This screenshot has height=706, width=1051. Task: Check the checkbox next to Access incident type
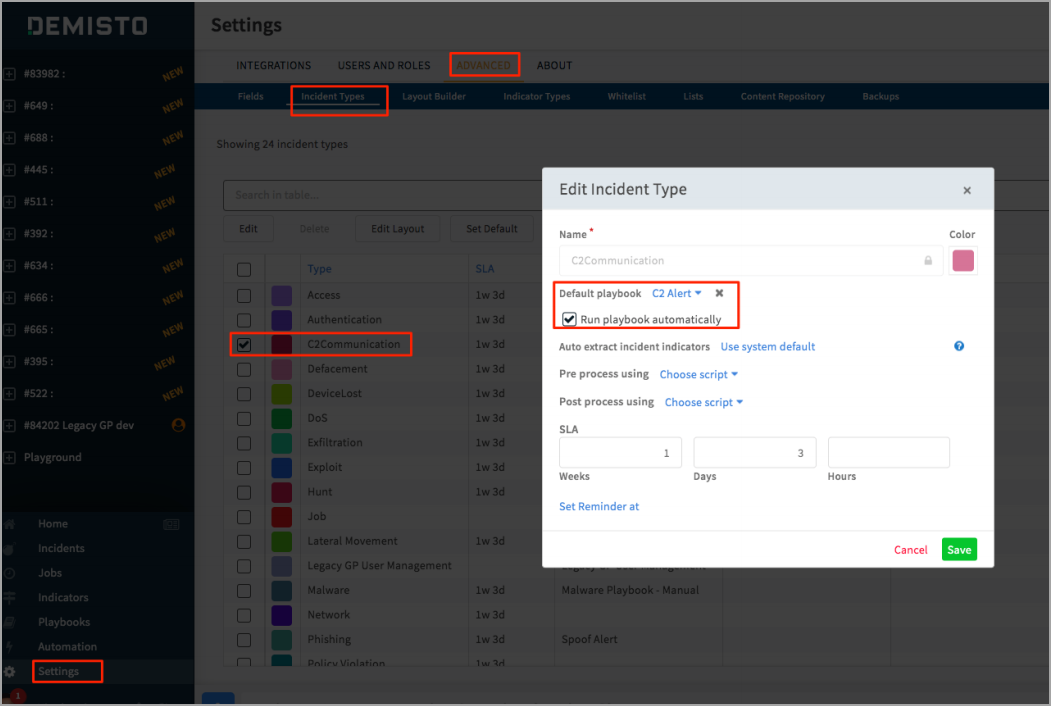[243, 294]
